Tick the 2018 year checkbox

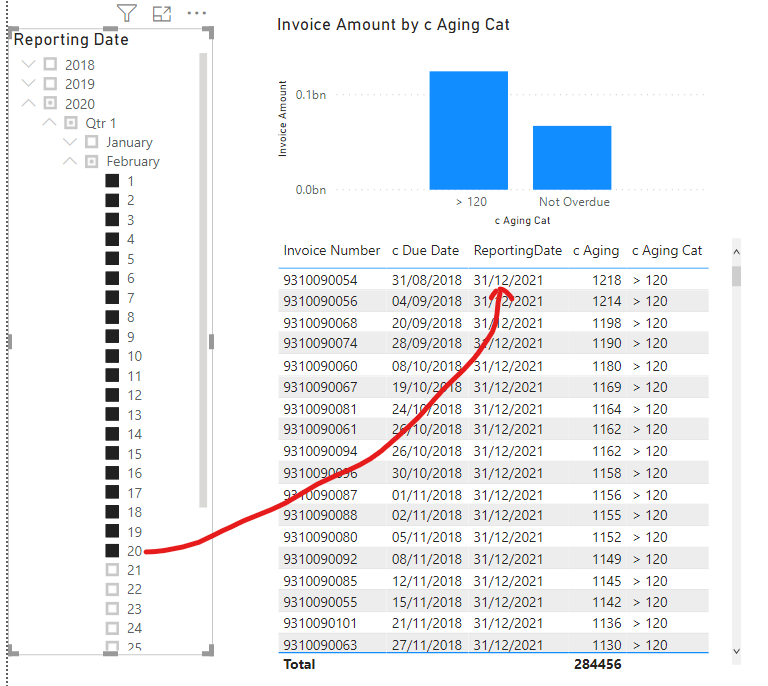pos(50,64)
